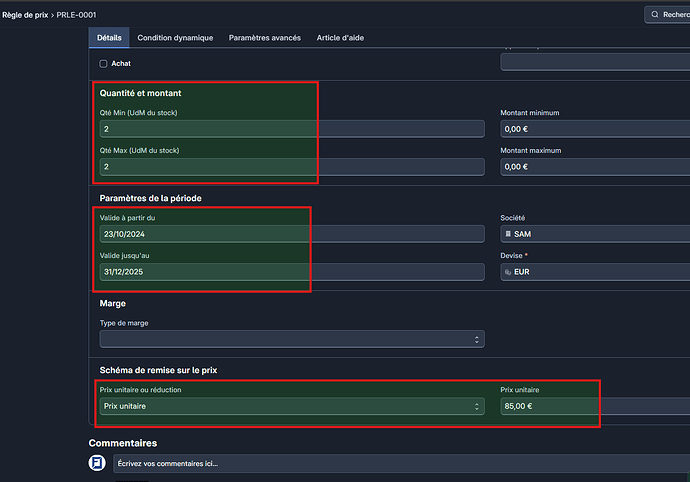Click the comment box to write a comment
The width and height of the screenshot is (690, 482).
(400, 463)
